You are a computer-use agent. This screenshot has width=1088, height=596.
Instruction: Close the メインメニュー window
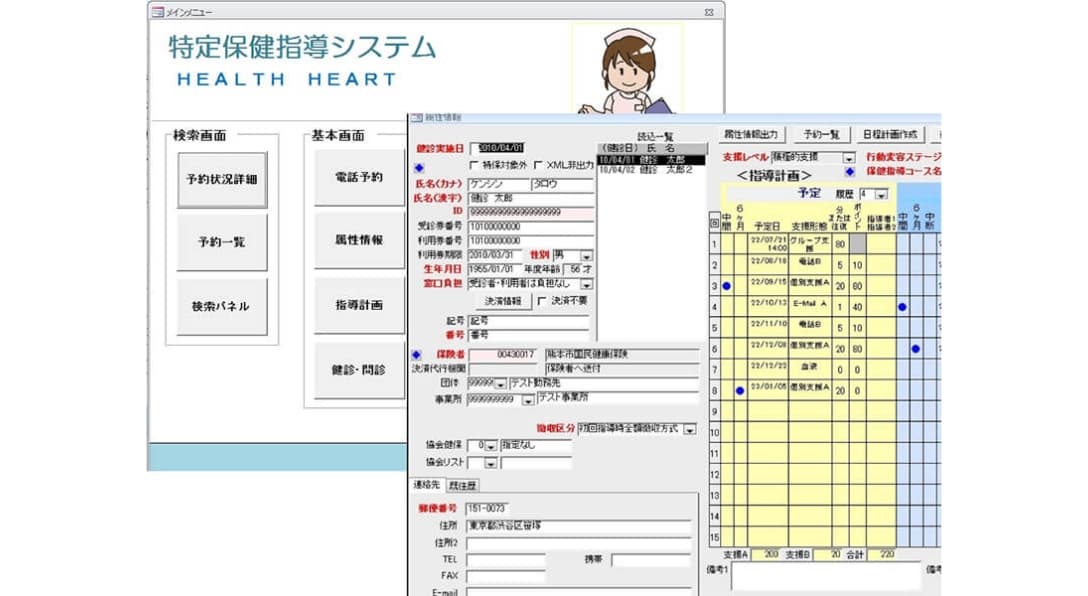pos(708,11)
